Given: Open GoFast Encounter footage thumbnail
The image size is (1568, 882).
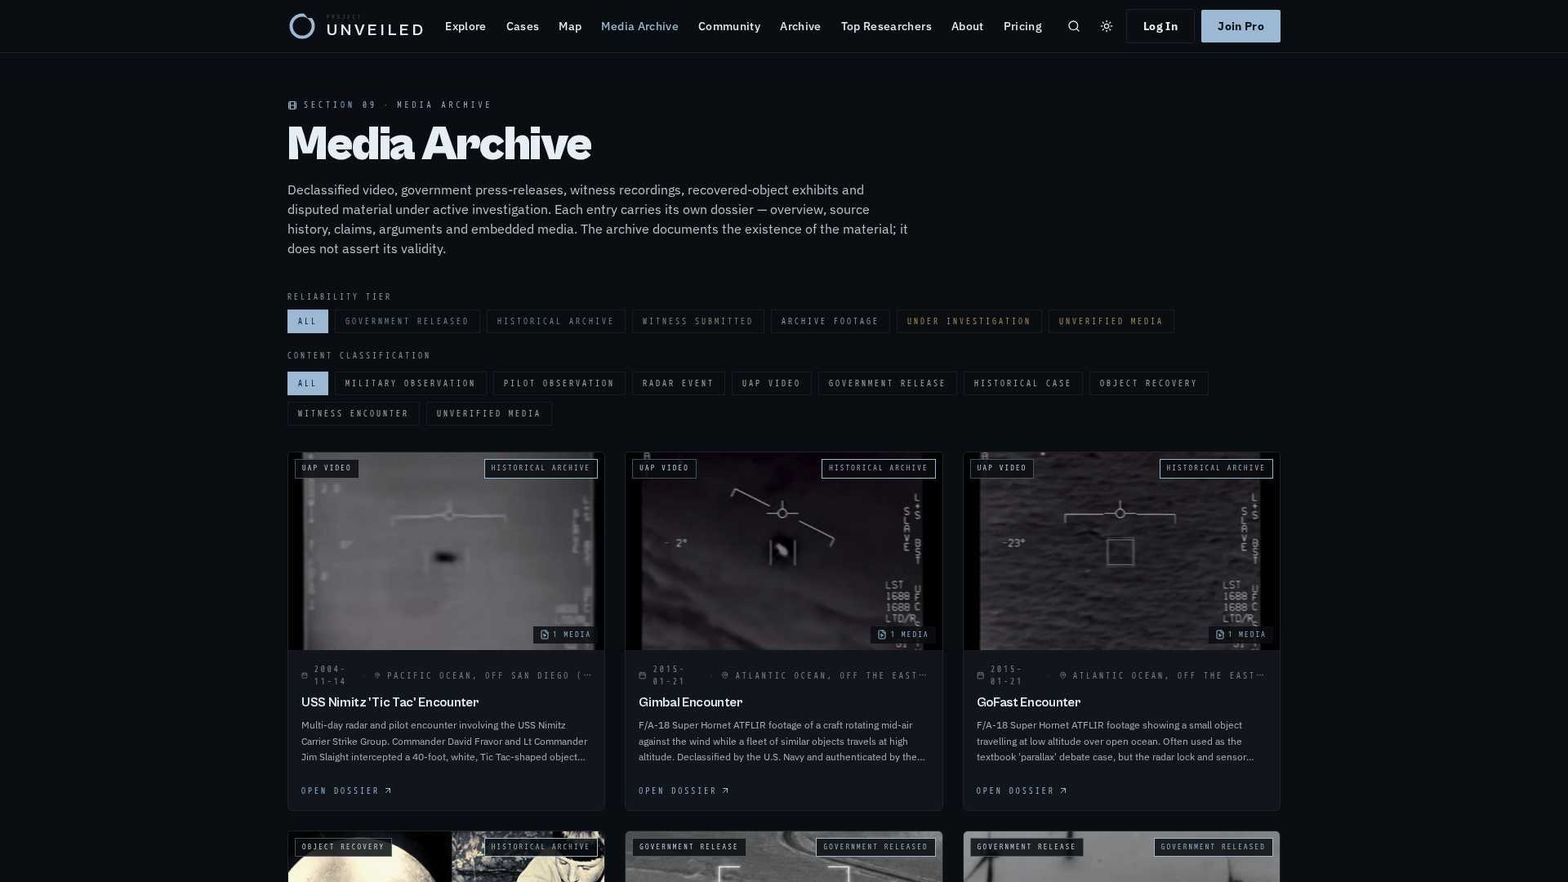Looking at the screenshot, I should tap(1121, 551).
